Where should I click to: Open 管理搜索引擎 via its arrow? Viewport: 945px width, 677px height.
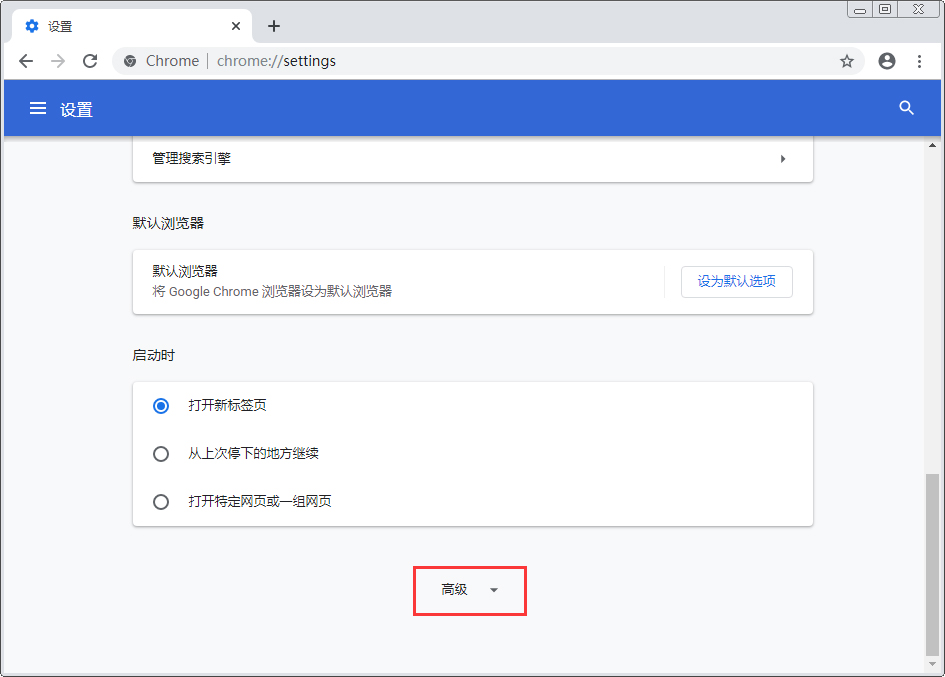[783, 158]
